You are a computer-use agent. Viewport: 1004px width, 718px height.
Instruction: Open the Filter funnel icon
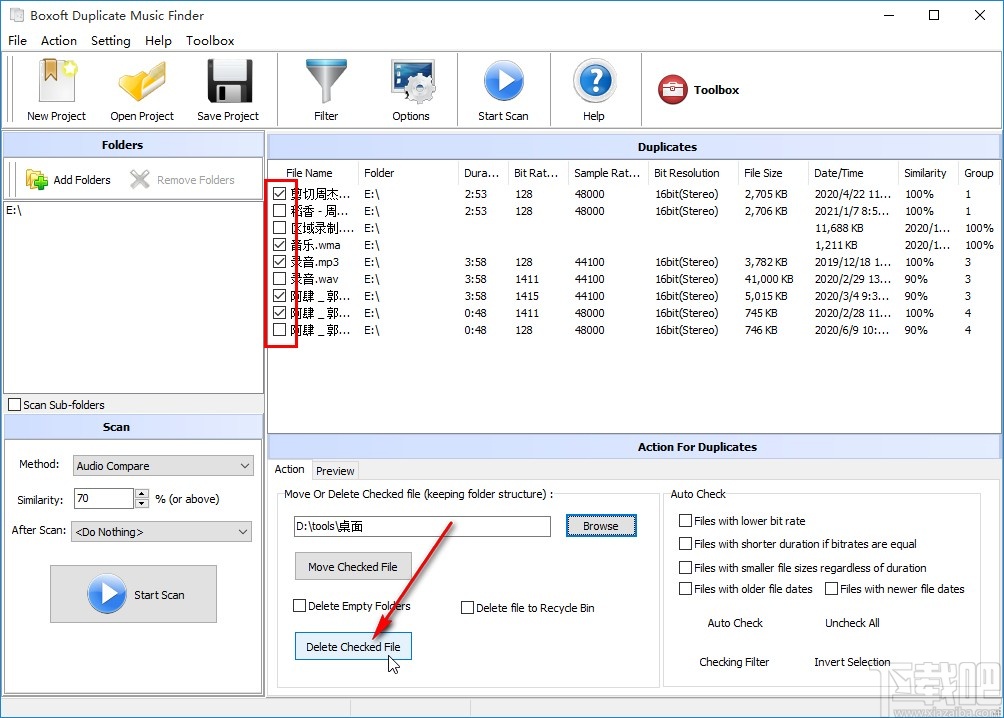point(326,81)
